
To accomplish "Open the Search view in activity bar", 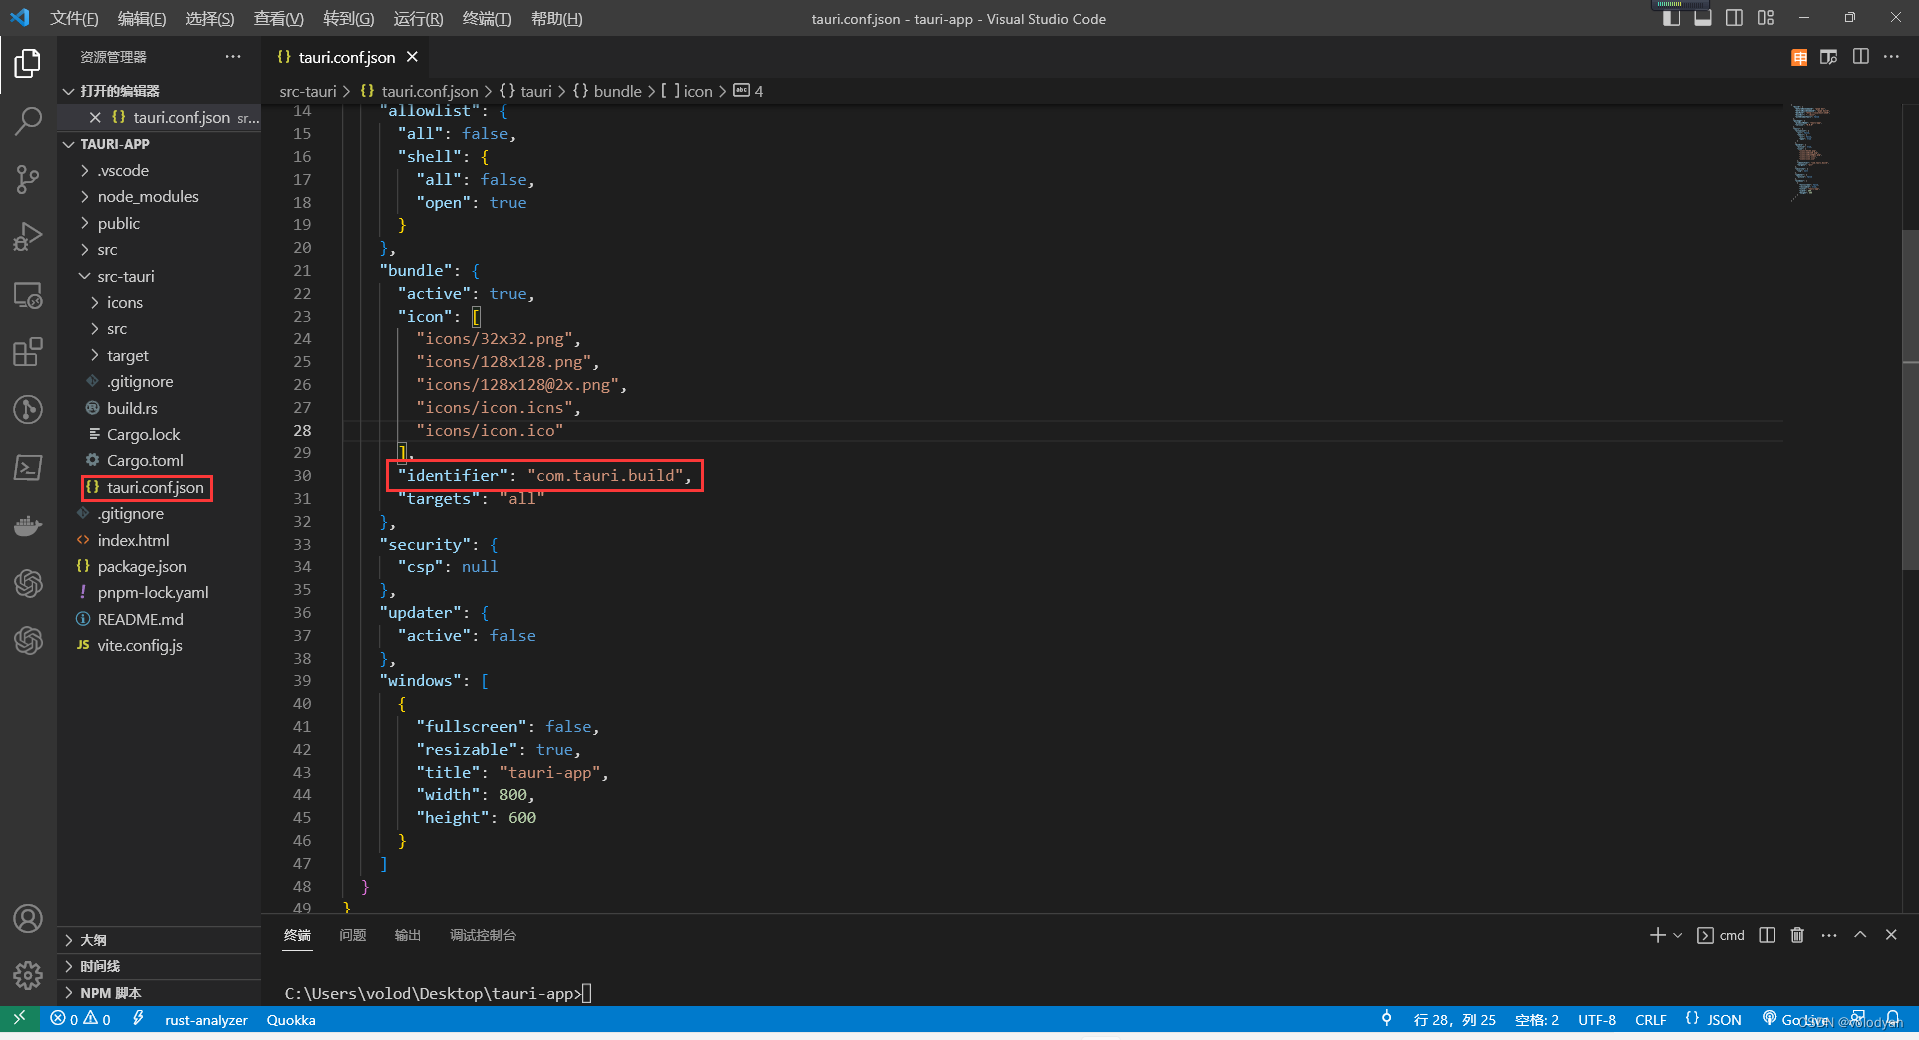I will (x=28, y=121).
